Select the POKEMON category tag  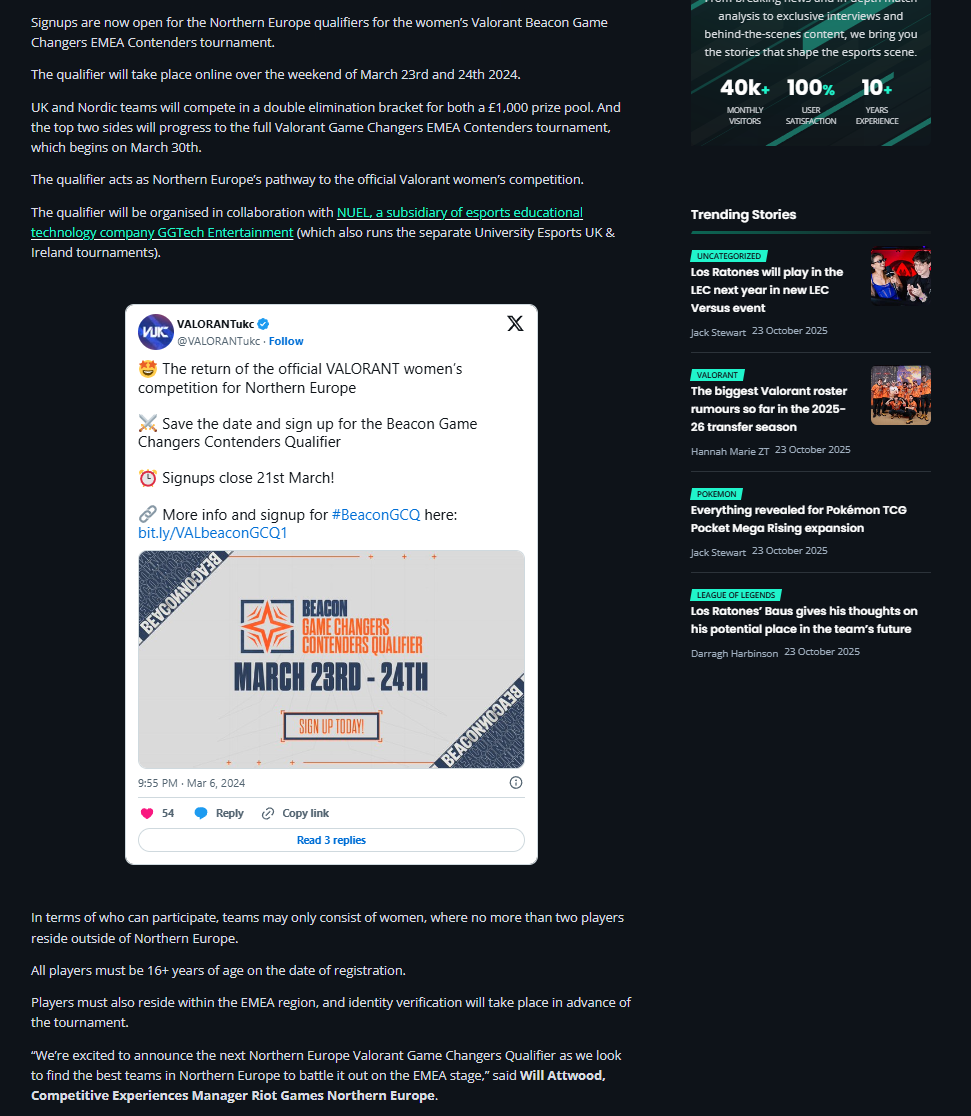click(x=716, y=494)
